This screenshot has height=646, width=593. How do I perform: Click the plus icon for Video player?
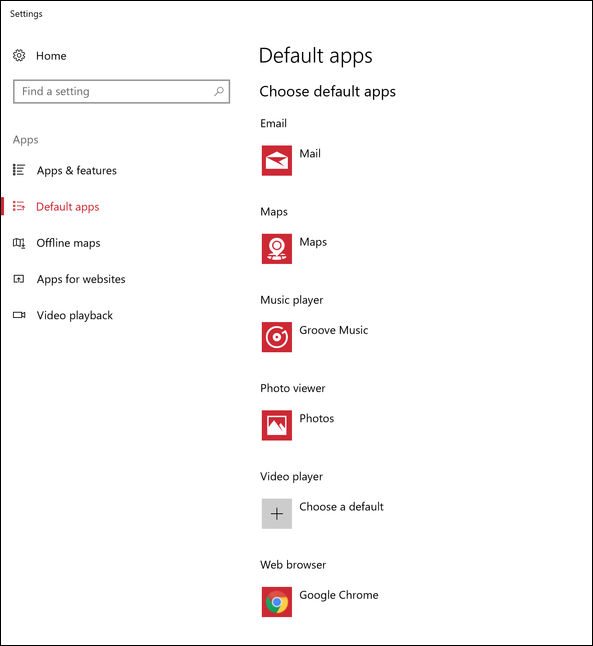[x=277, y=513]
